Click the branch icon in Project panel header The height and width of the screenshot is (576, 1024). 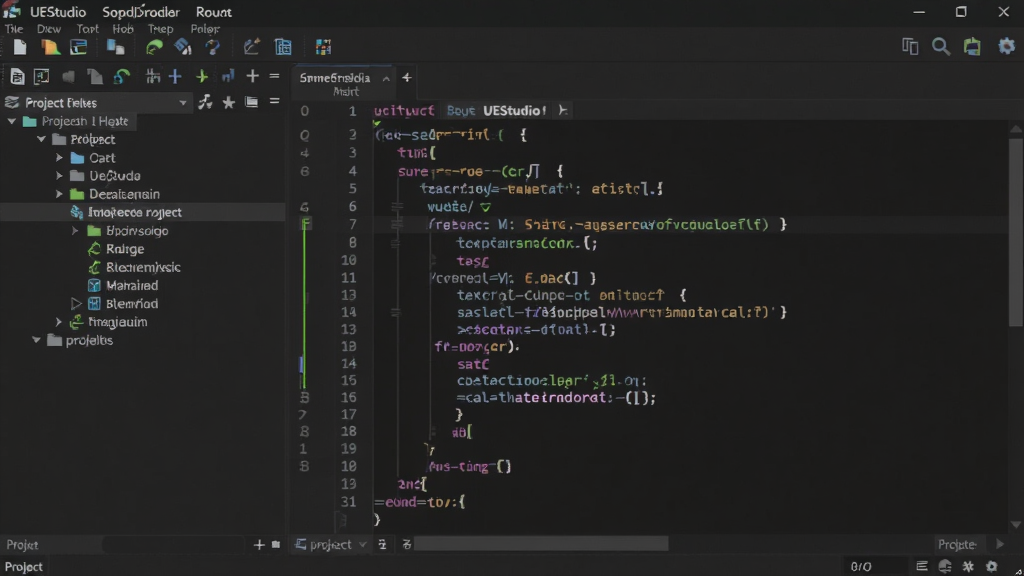pyautogui.click(x=205, y=103)
